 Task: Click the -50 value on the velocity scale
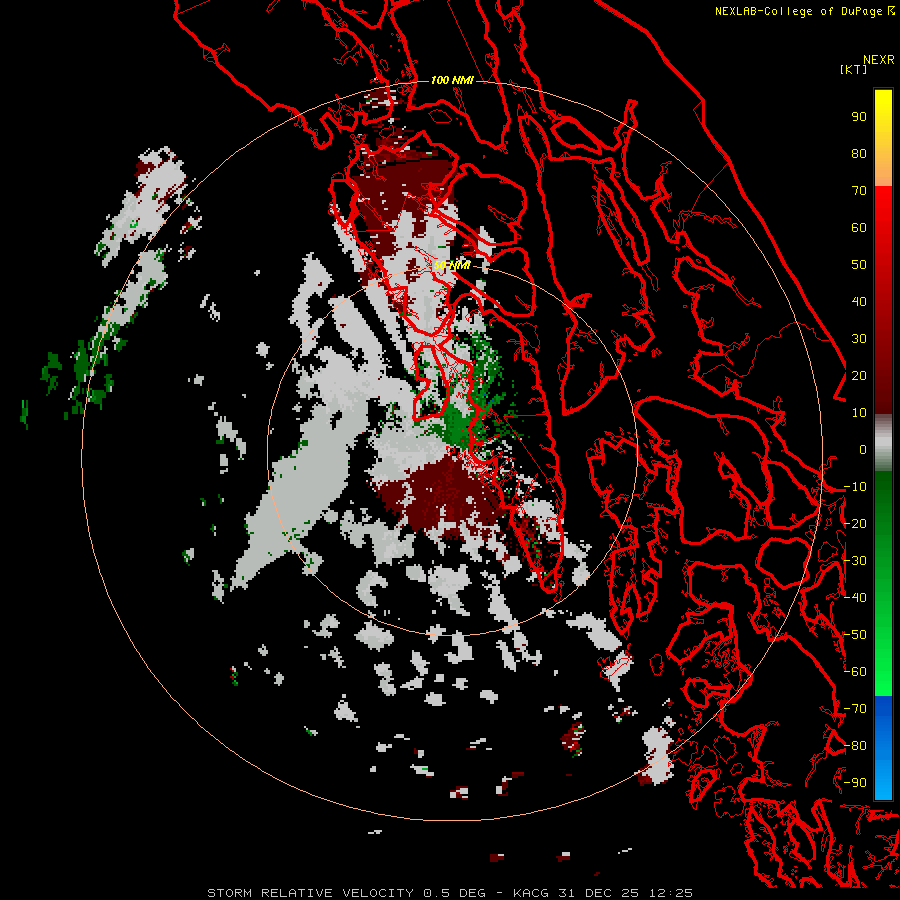tap(855, 635)
